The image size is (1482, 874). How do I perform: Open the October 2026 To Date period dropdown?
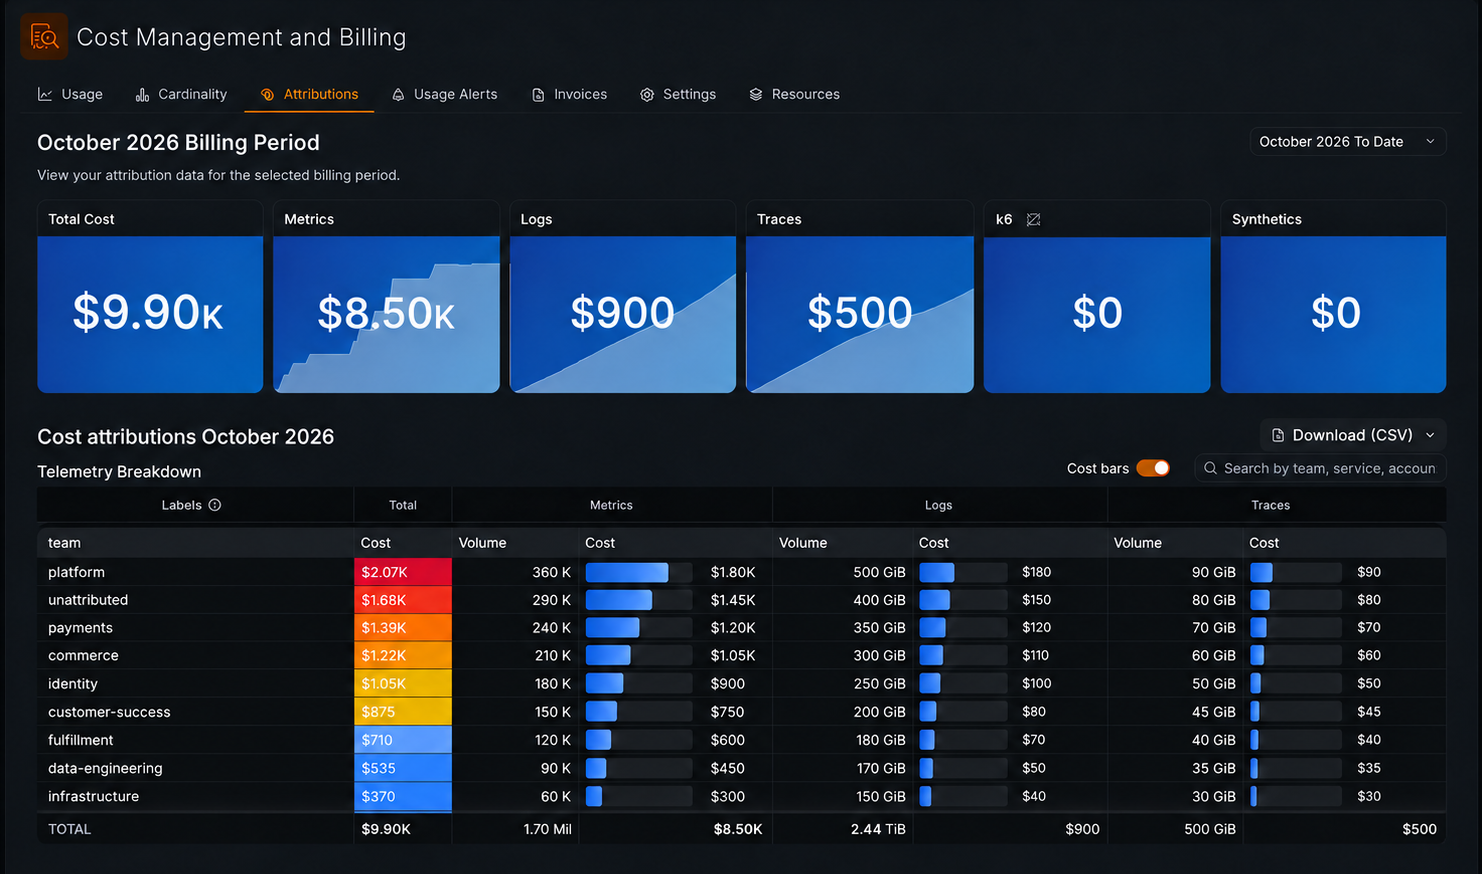[1347, 142]
